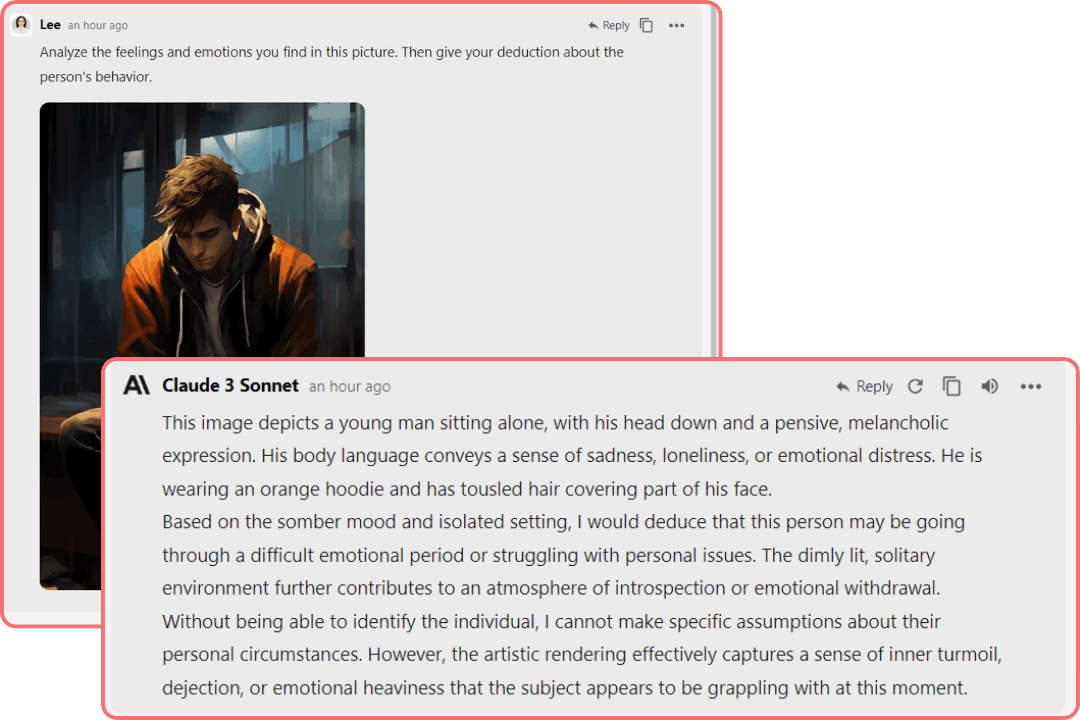Click paragraph starting 'This image depicts a young man'
Viewport: 1080px width, 720px height.
(572, 456)
